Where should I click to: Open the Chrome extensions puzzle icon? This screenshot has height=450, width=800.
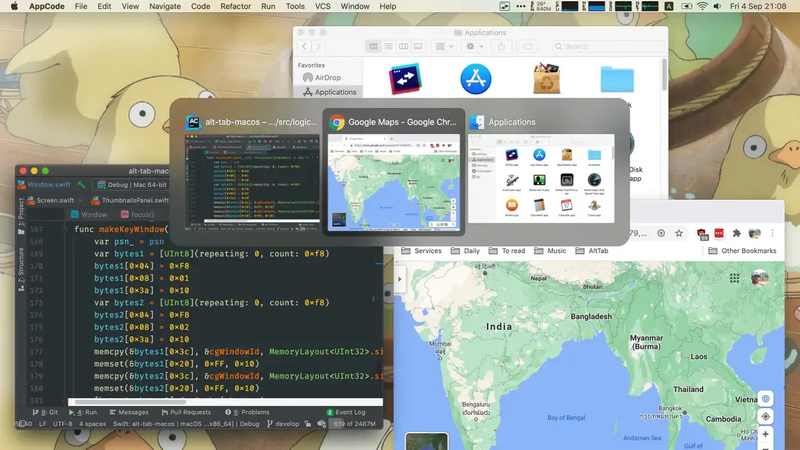click(737, 232)
